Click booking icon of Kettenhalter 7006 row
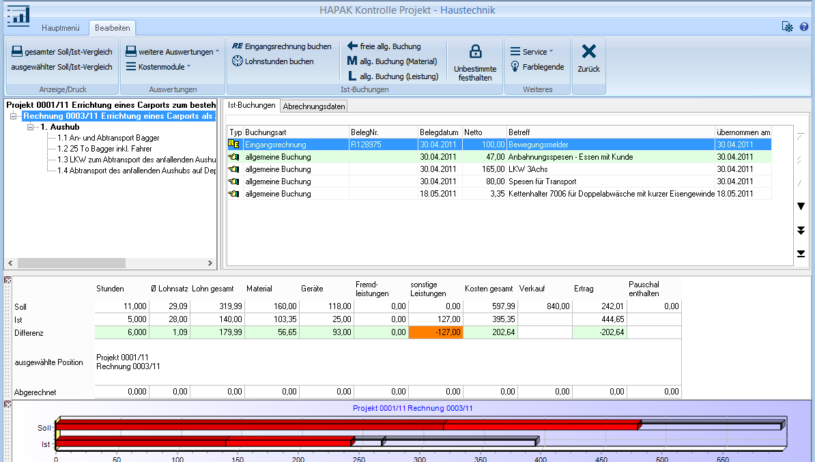 click(234, 194)
